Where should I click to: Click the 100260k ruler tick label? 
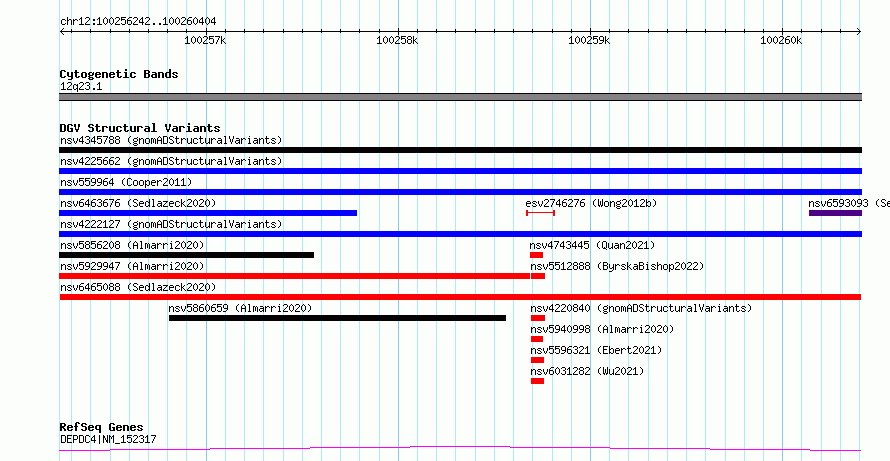click(x=781, y=40)
